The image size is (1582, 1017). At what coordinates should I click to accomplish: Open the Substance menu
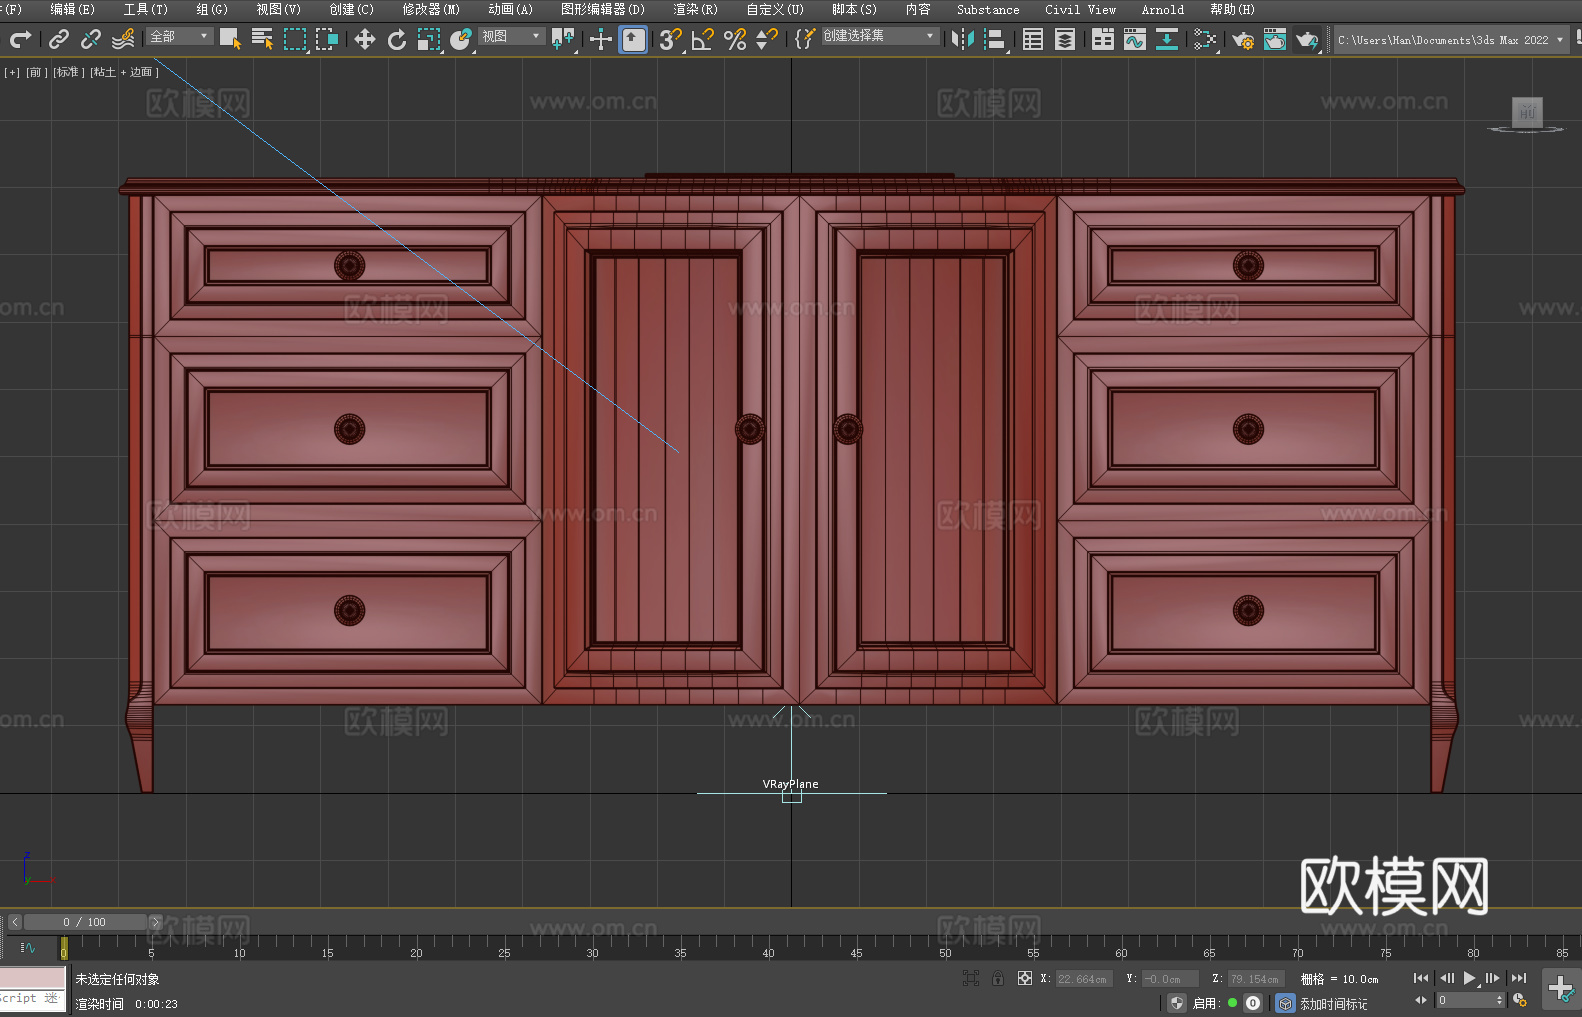coord(988,9)
